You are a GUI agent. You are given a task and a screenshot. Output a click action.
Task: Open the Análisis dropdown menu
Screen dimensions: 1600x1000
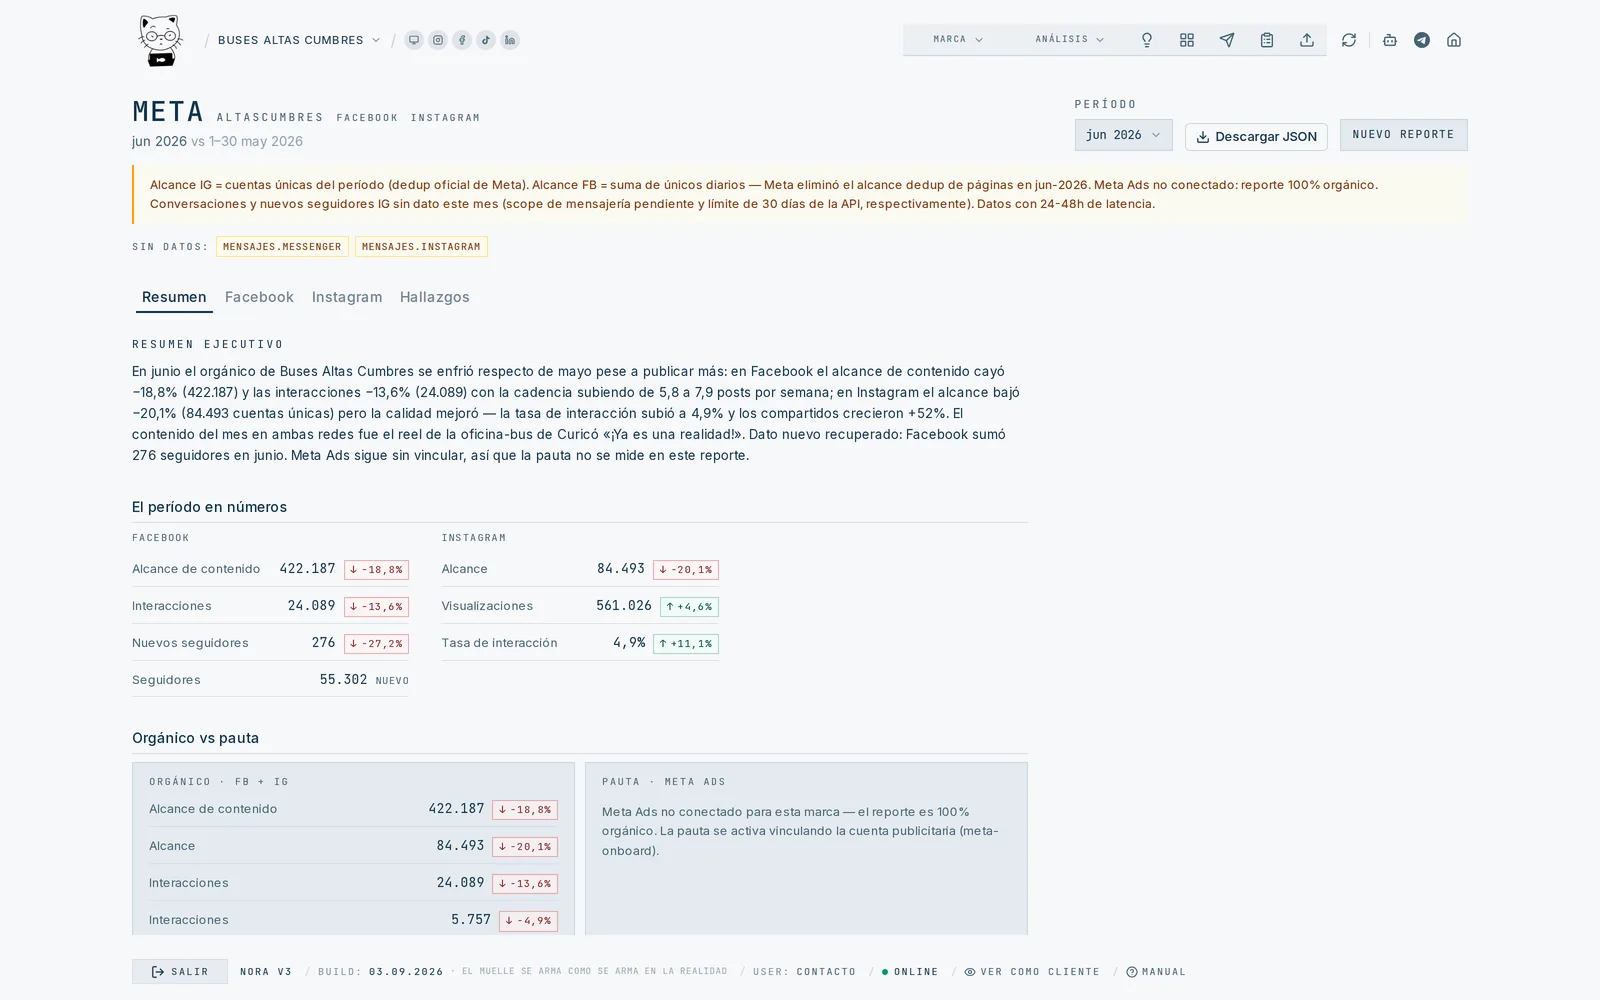click(x=1069, y=40)
